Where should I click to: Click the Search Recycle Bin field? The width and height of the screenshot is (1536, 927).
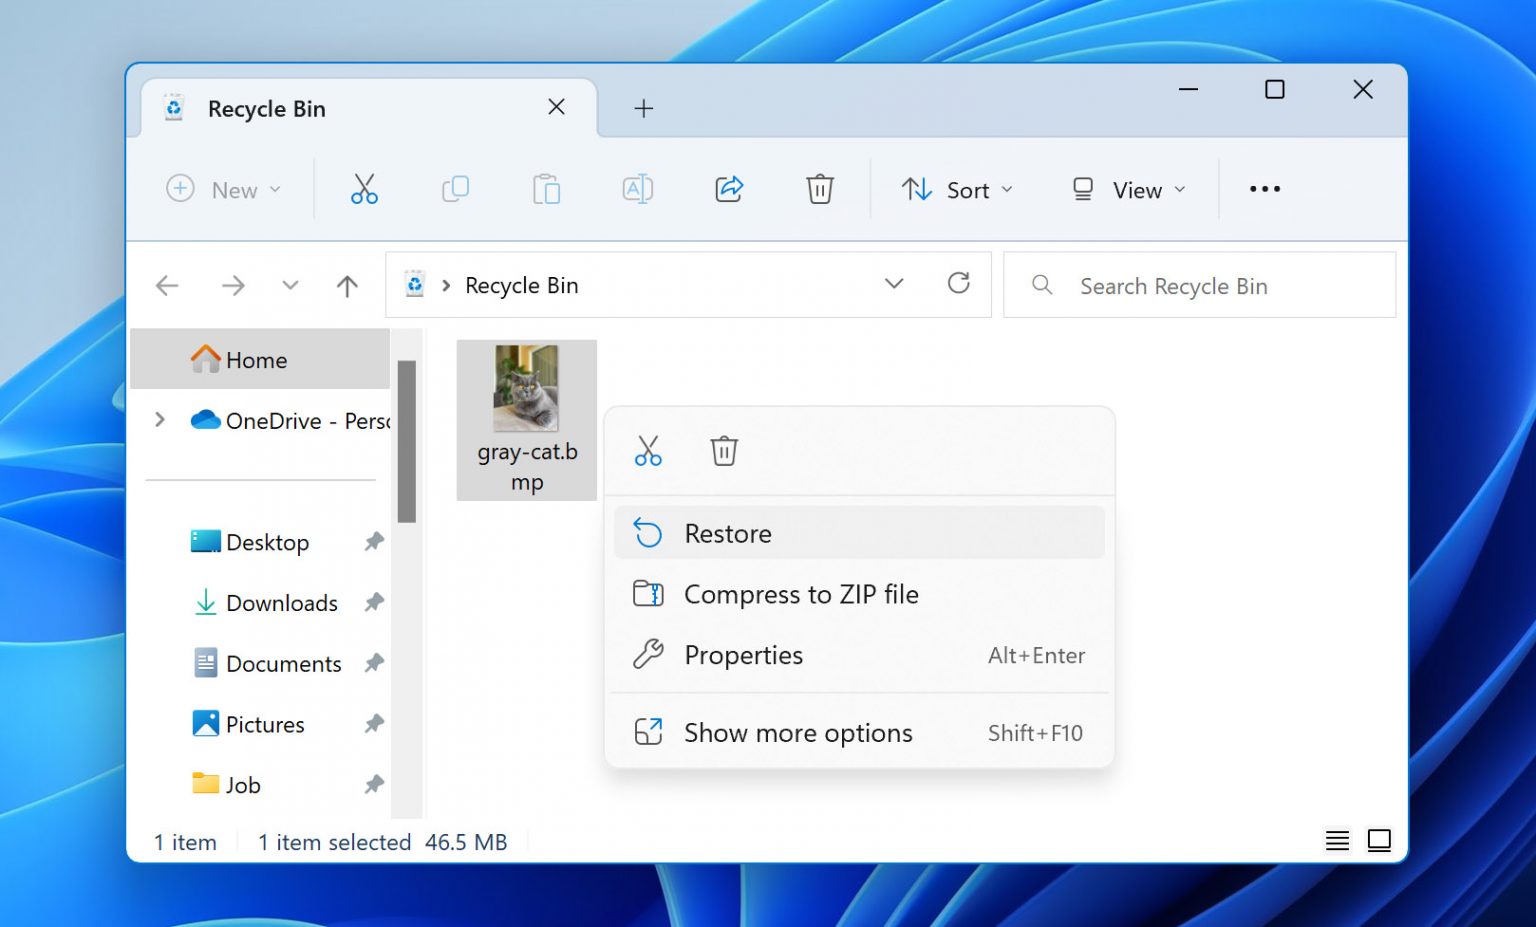point(1200,286)
